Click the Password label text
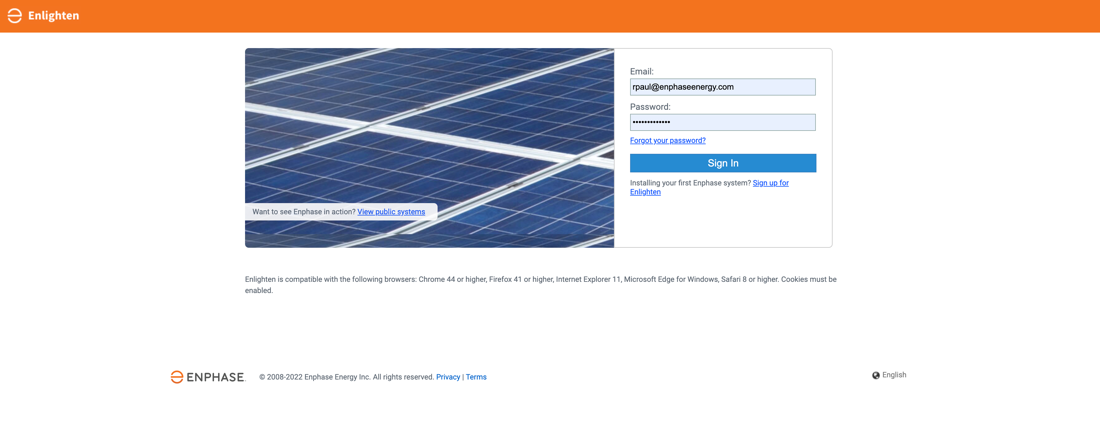Screen dimensions: 1100x431 pos(650,107)
